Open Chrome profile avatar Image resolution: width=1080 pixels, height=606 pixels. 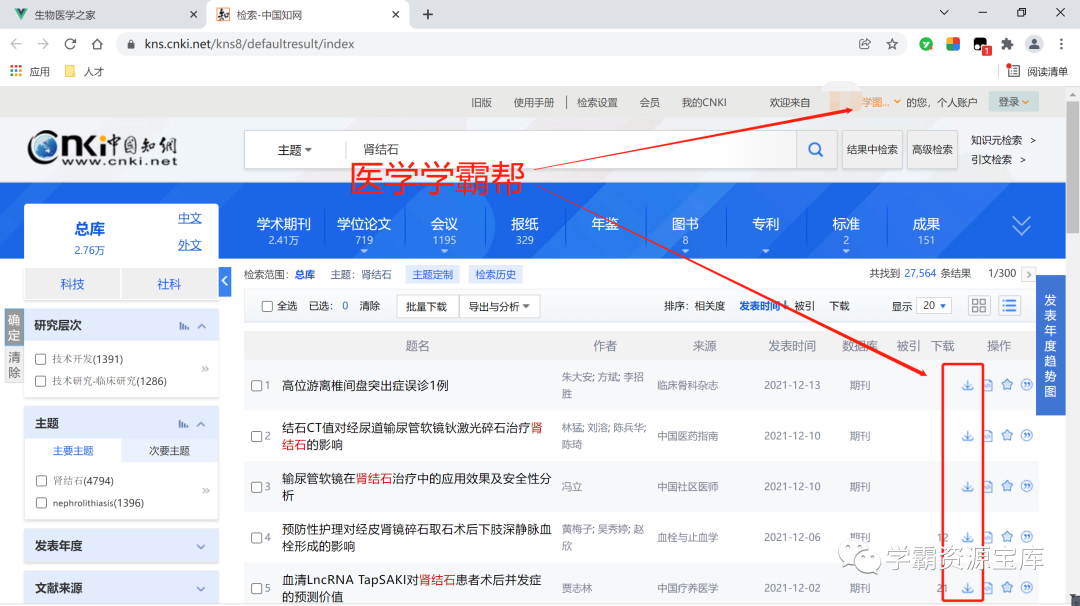[1034, 44]
